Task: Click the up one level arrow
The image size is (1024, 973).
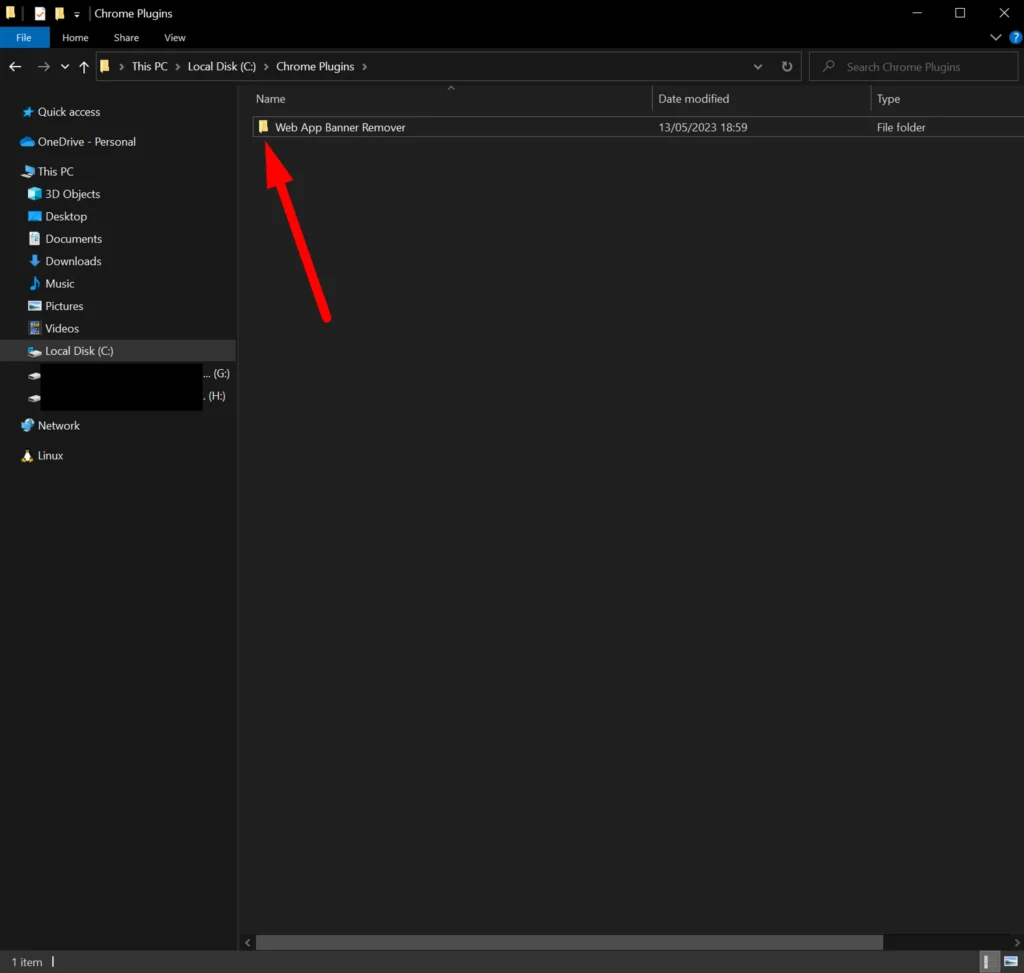Action: click(83, 67)
